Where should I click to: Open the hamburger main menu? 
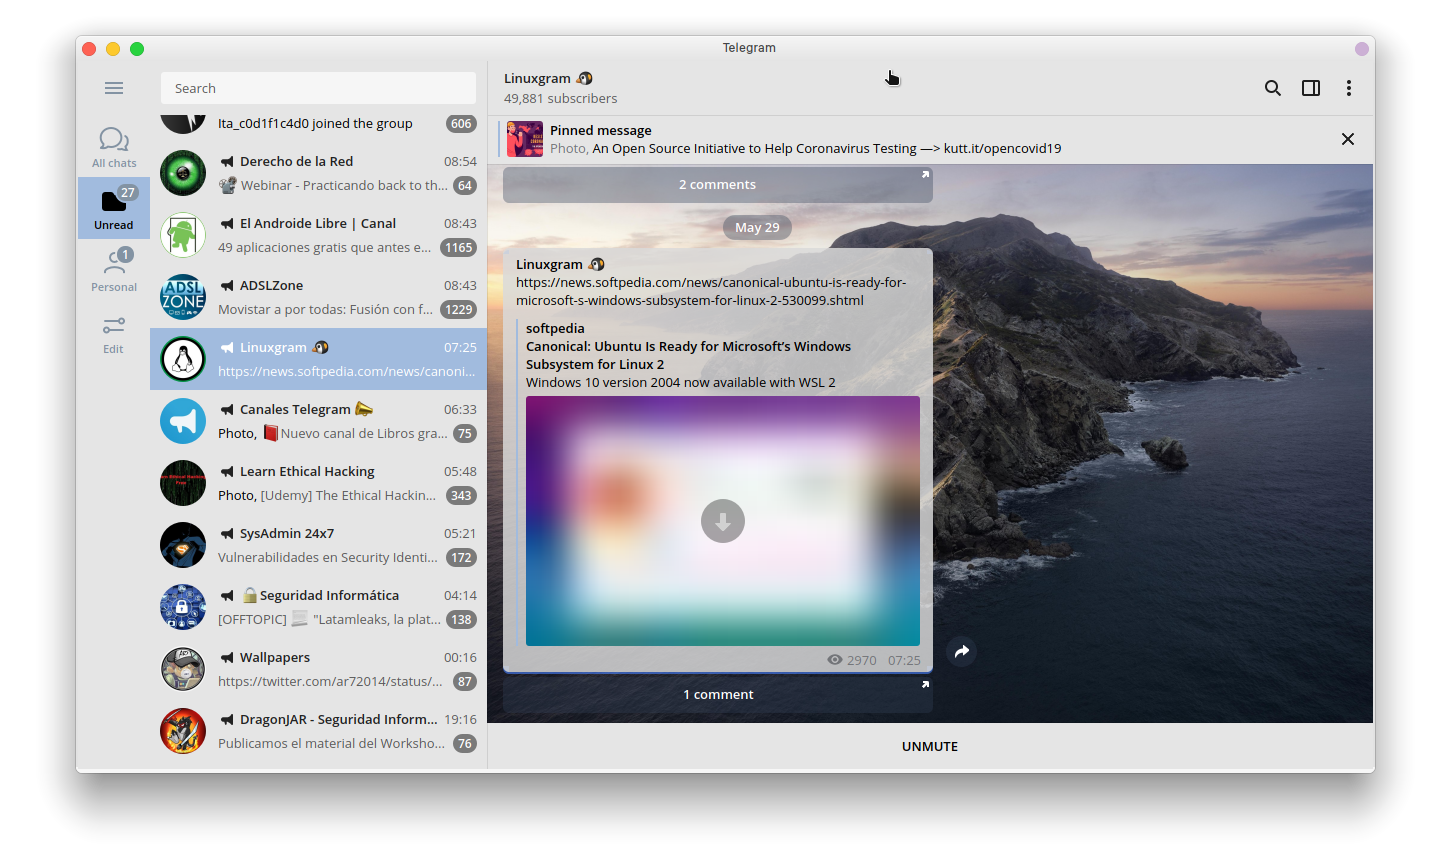click(114, 88)
